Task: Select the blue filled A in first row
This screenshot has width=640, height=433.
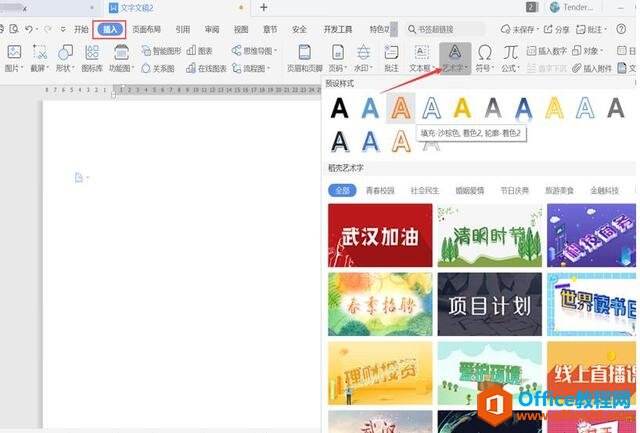Action: click(370, 108)
